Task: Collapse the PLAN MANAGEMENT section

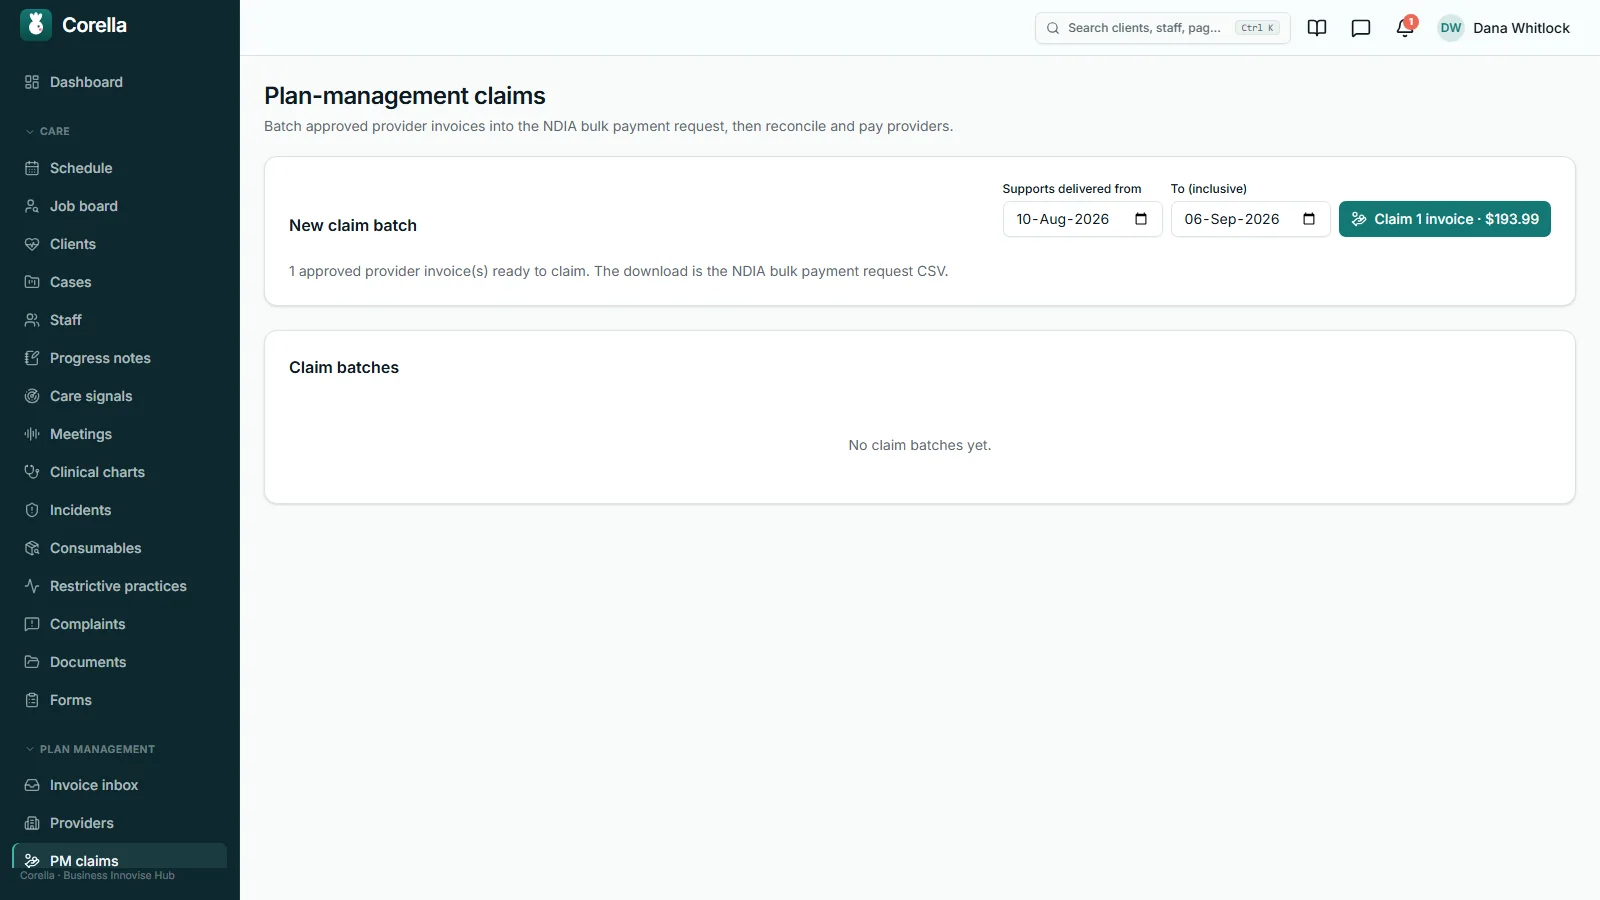Action: click(90, 749)
